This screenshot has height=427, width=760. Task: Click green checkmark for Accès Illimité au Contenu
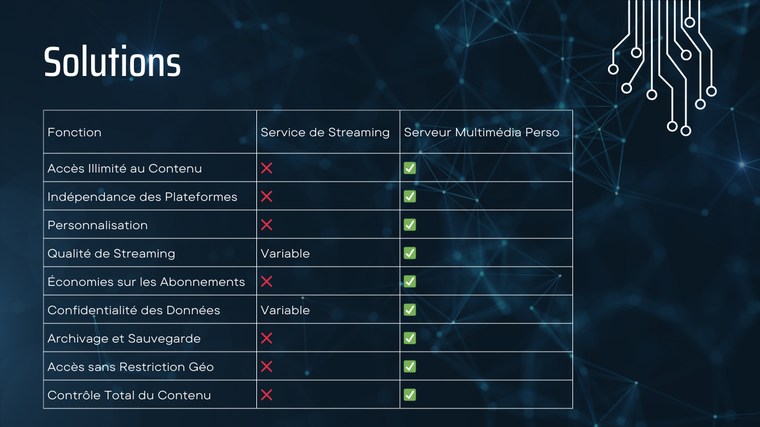point(410,168)
